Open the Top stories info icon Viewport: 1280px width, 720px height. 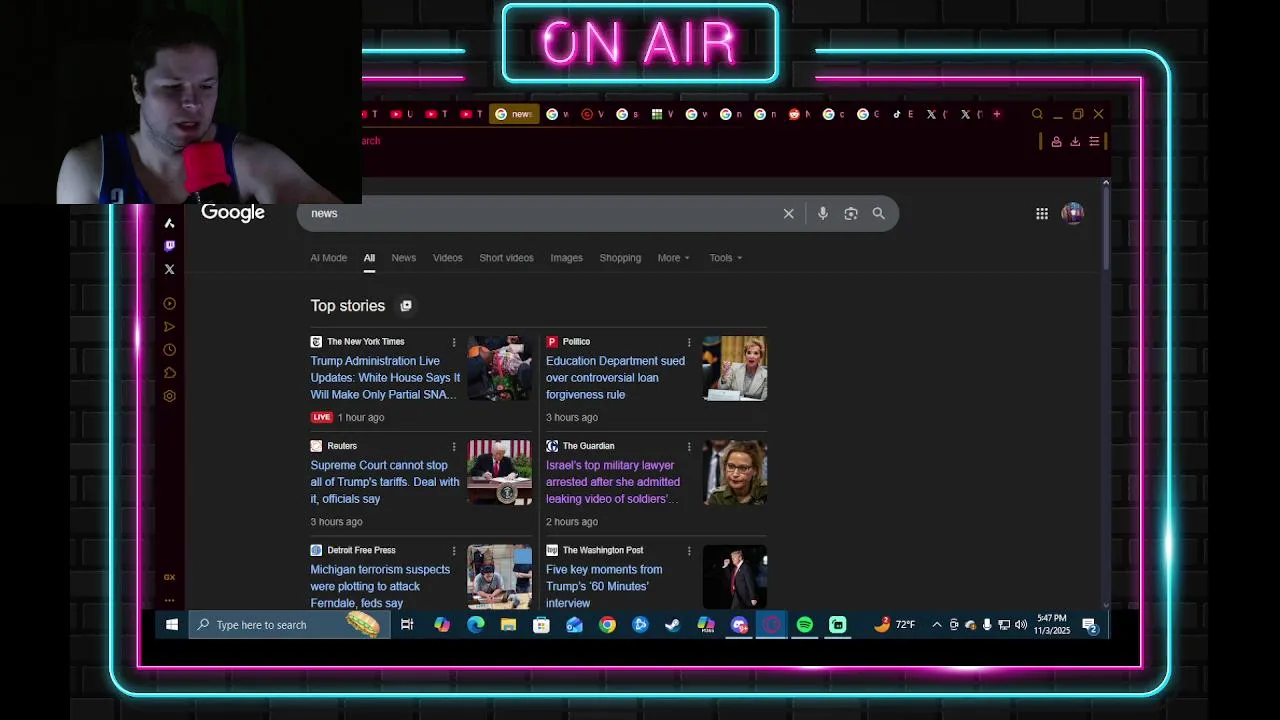[405, 306]
